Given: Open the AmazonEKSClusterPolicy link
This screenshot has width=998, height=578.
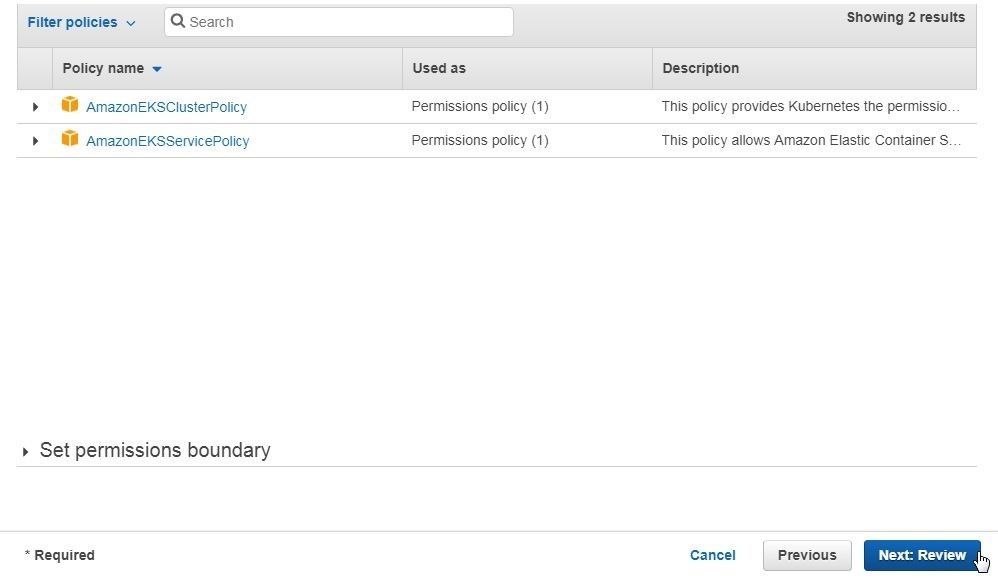Looking at the screenshot, I should (x=166, y=107).
